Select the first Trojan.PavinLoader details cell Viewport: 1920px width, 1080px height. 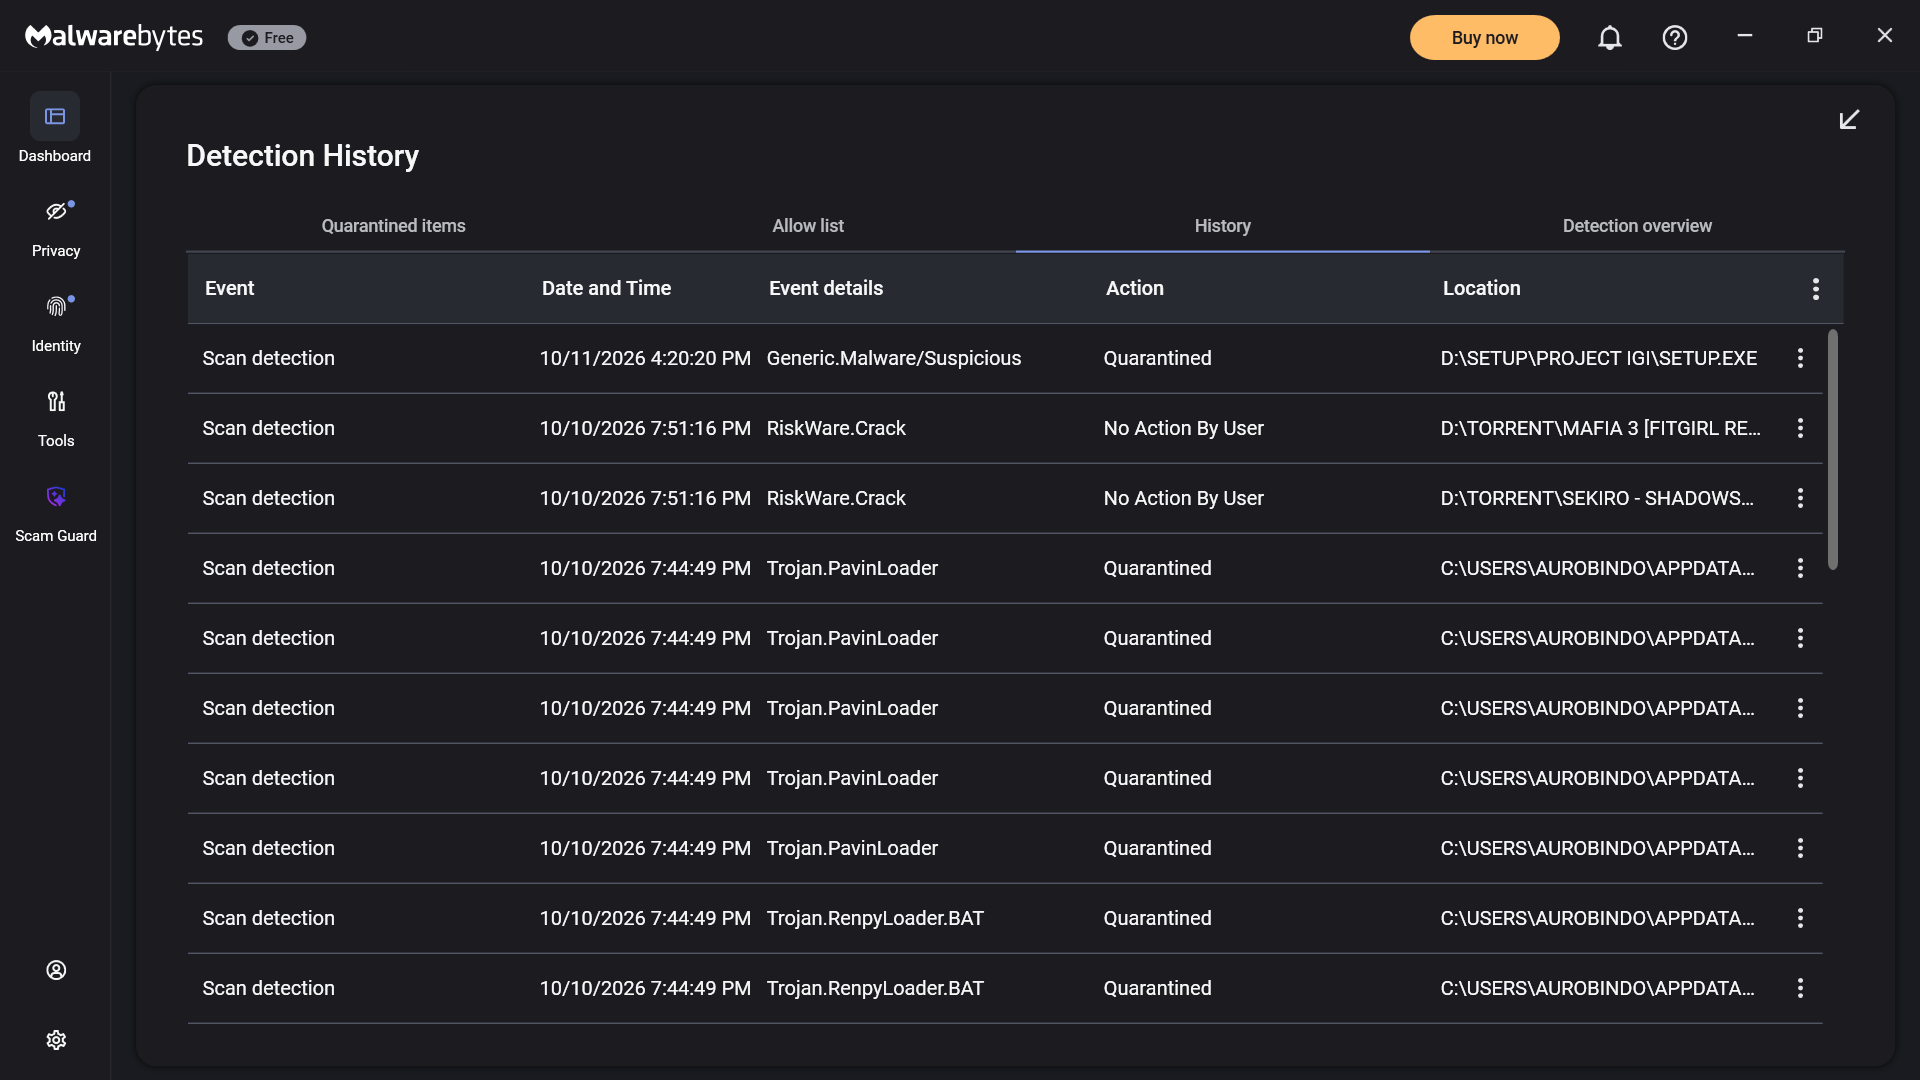pos(852,568)
